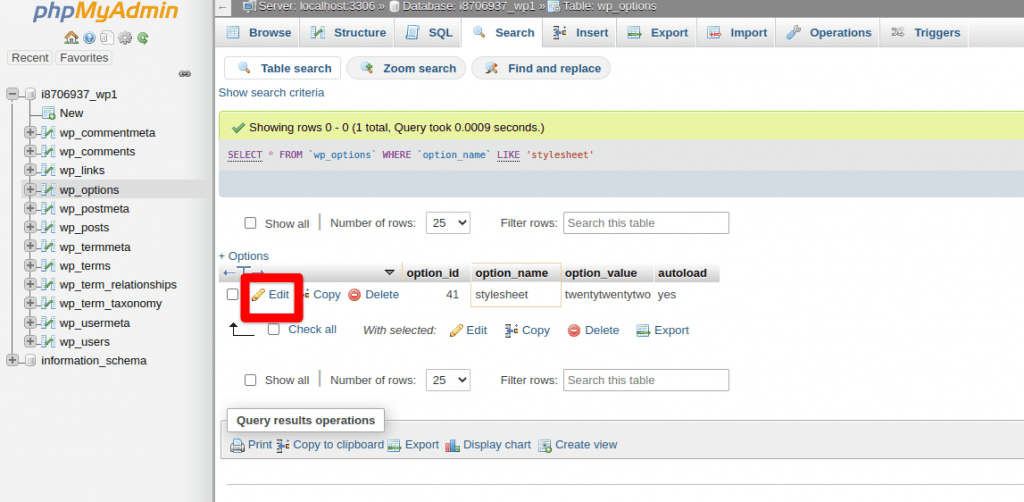Image resolution: width=1024 pixels, height=502 pixels.
Task: Click the red Delete icon in the stylesheet row
Action: (x=354, y=295)
